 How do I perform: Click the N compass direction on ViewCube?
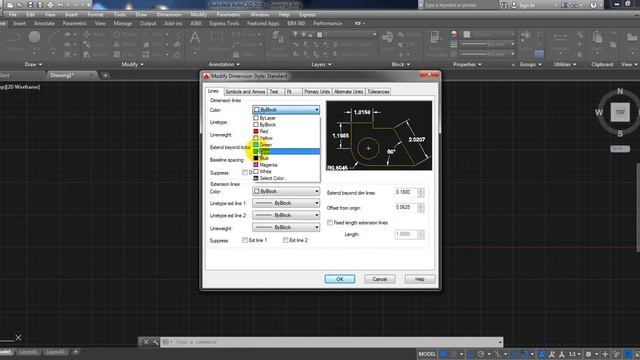(x=620, y=91)
